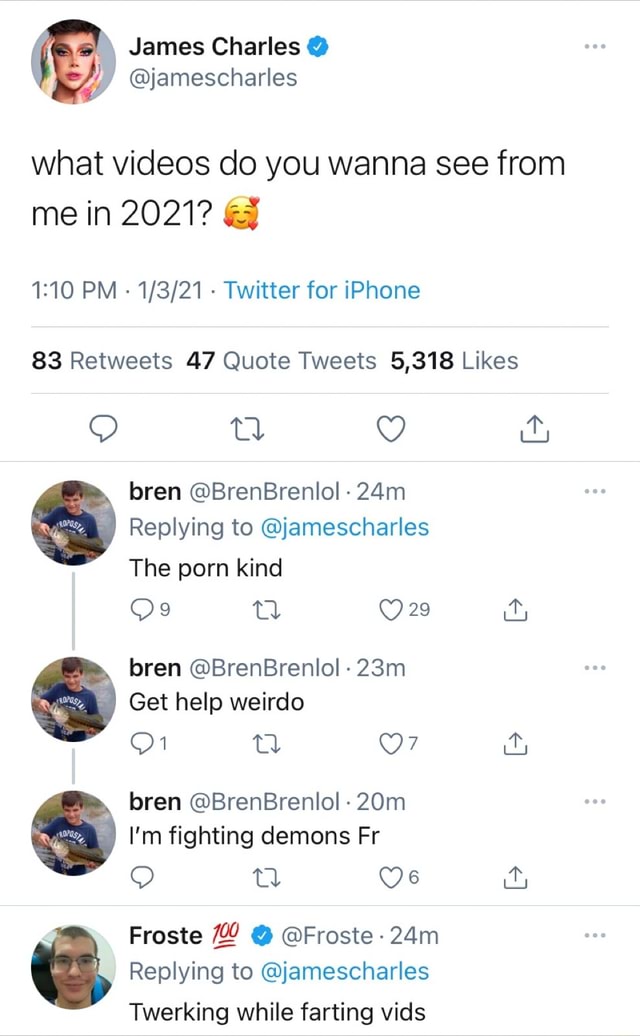Reply to 'The porn kind' comment
This screenshot has height=1036, width=640.
(142, 609)
